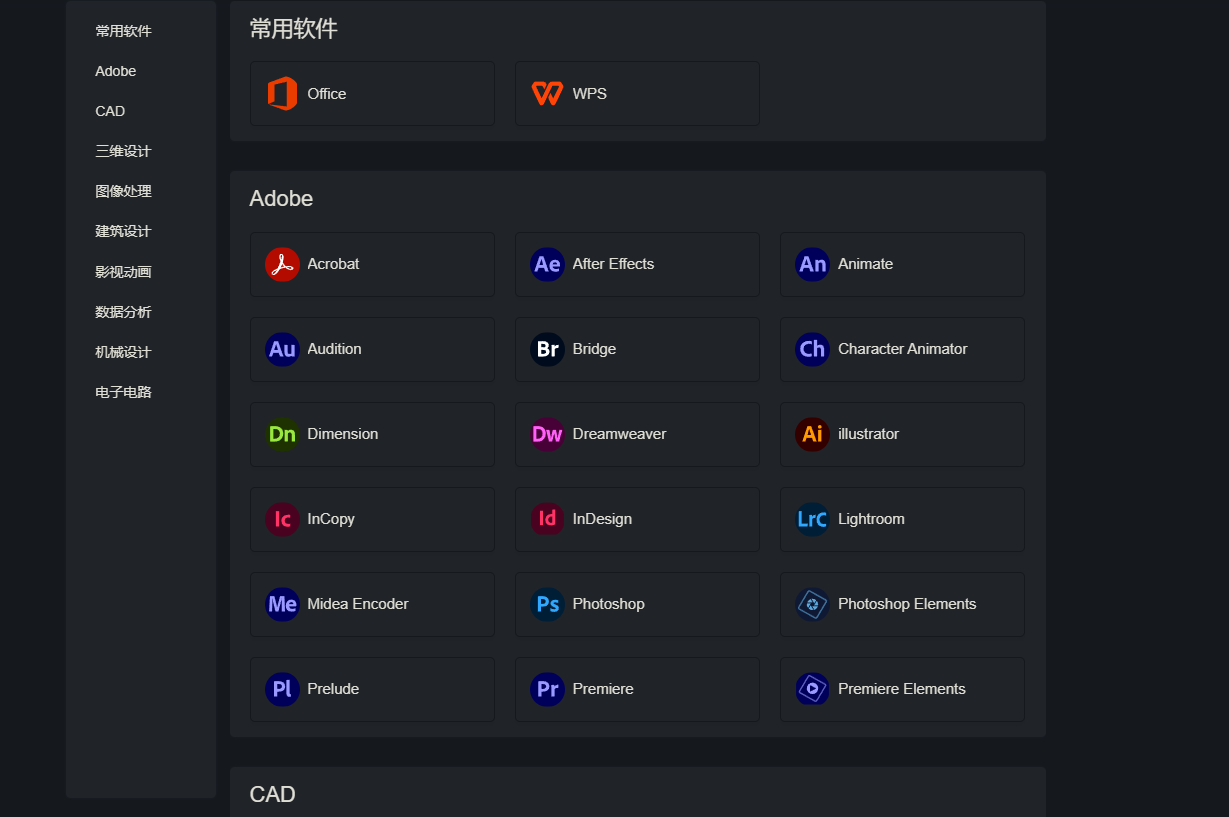Viewport: 1229px width, 817px height.
Task: Click the Photoshop Elements icon
Action: click(x=812, y=604)
